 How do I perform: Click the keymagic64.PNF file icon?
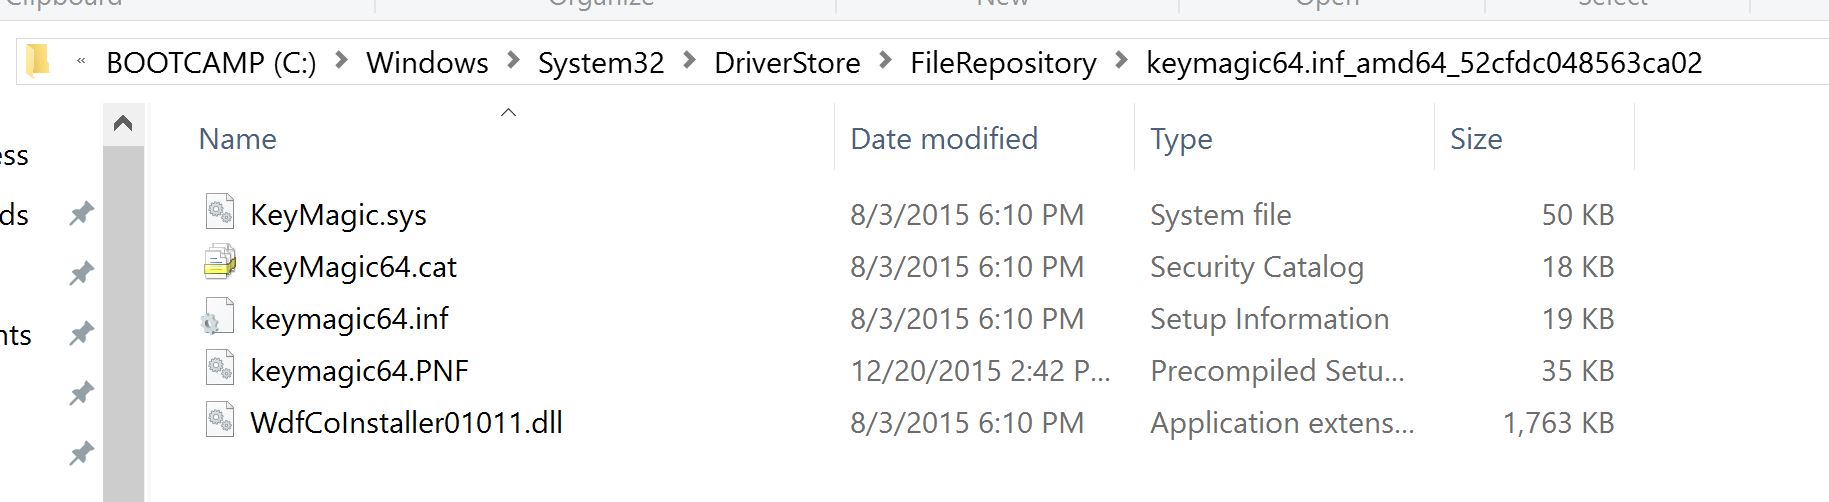[219, 369]
